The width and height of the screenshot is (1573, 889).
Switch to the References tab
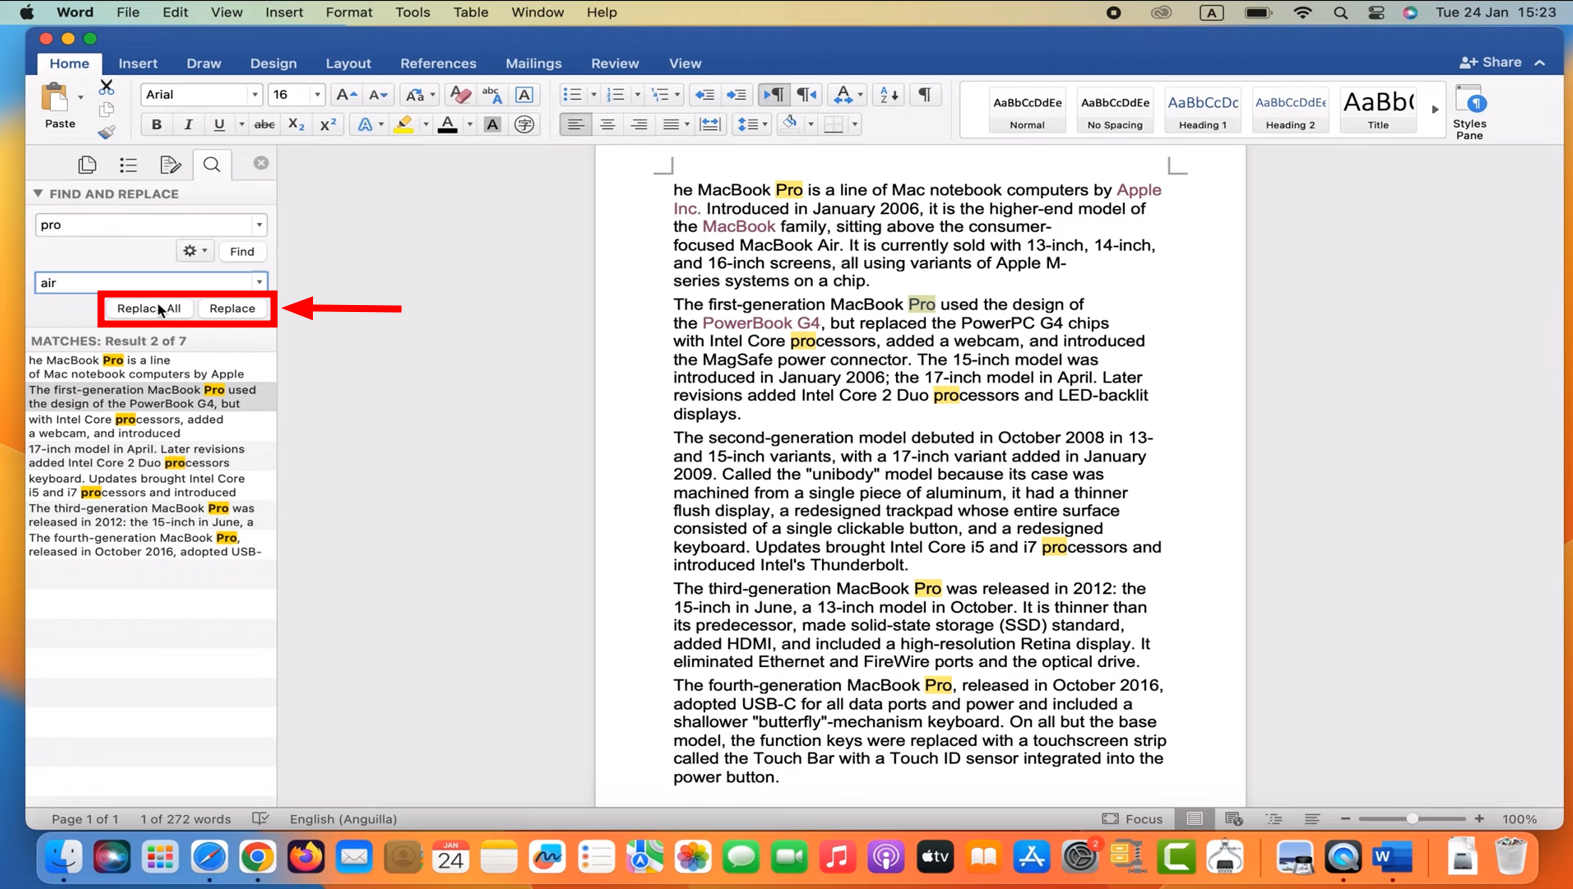[438, 63]
